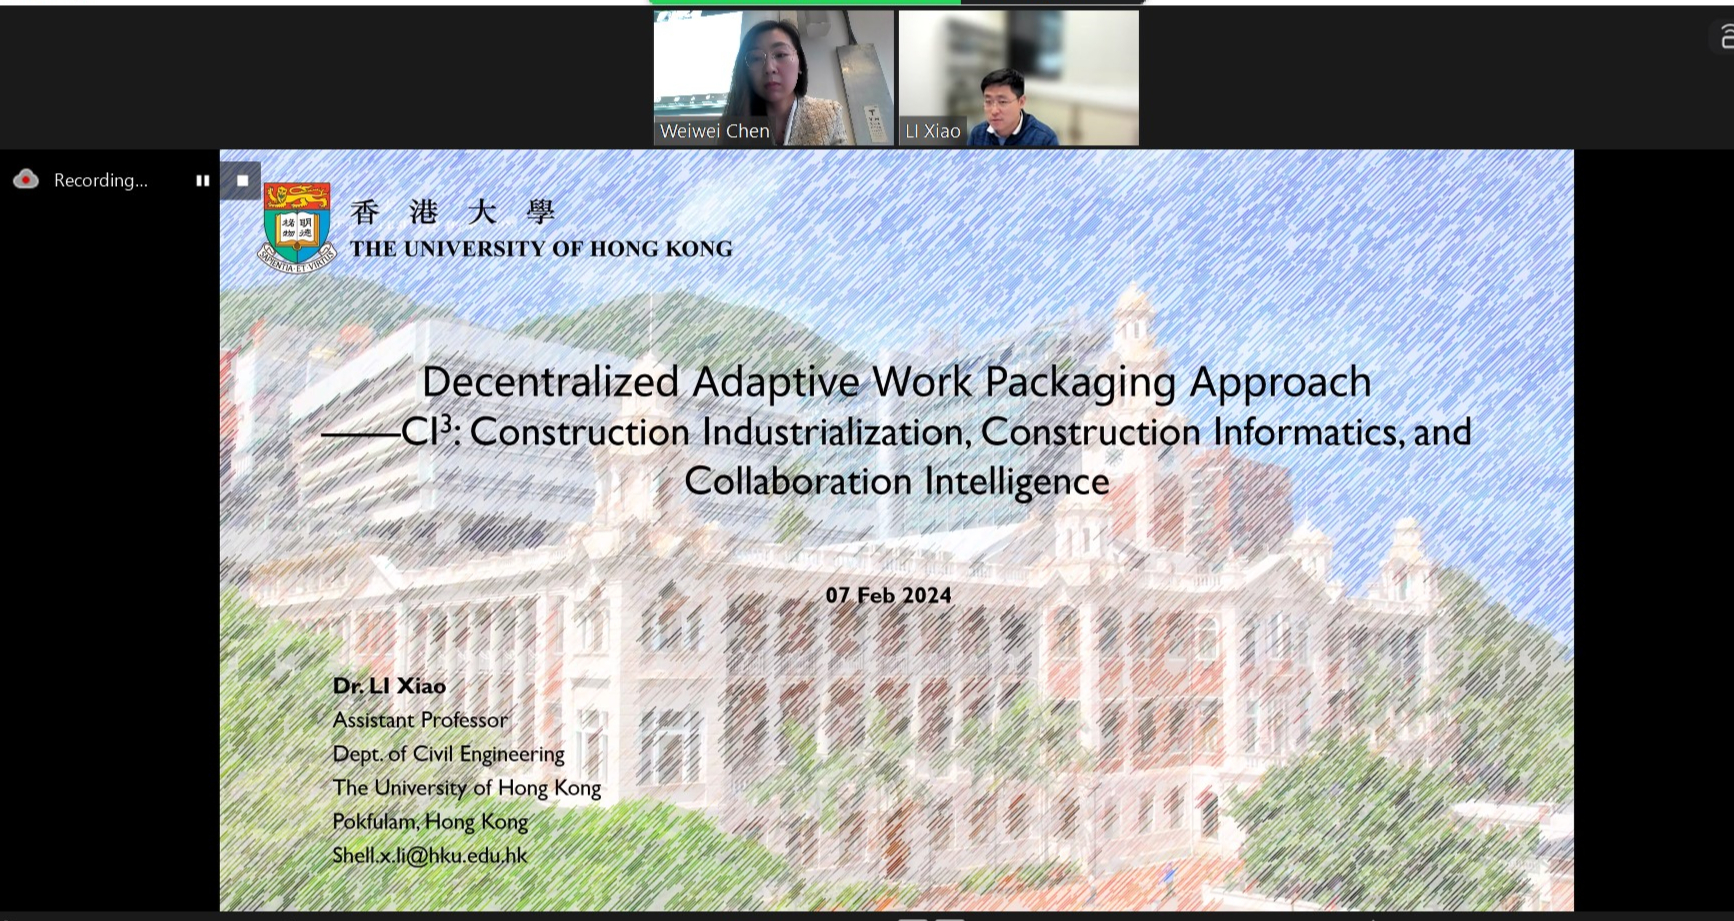This screenshot has height=921, width=1734.
Task: Click the Dept. of Civil Engineering line
Action: 448,754
